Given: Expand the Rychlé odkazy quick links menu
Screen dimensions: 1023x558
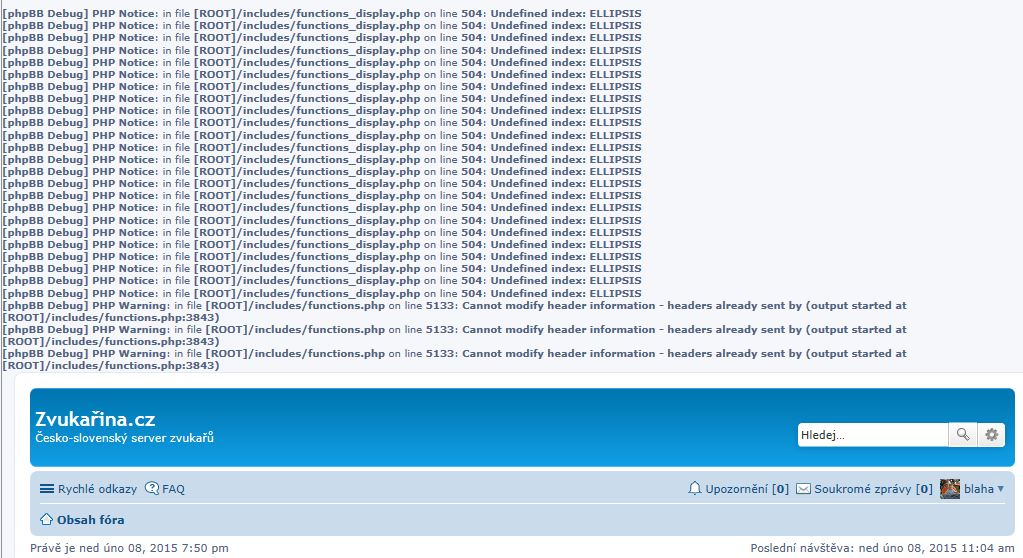Looking at the screenshot, I should pyautogui.click(x=97, y=489).
